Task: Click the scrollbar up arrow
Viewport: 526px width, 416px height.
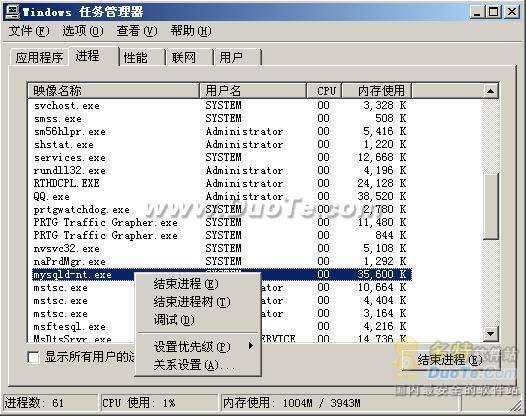Action: pos(490,91)
